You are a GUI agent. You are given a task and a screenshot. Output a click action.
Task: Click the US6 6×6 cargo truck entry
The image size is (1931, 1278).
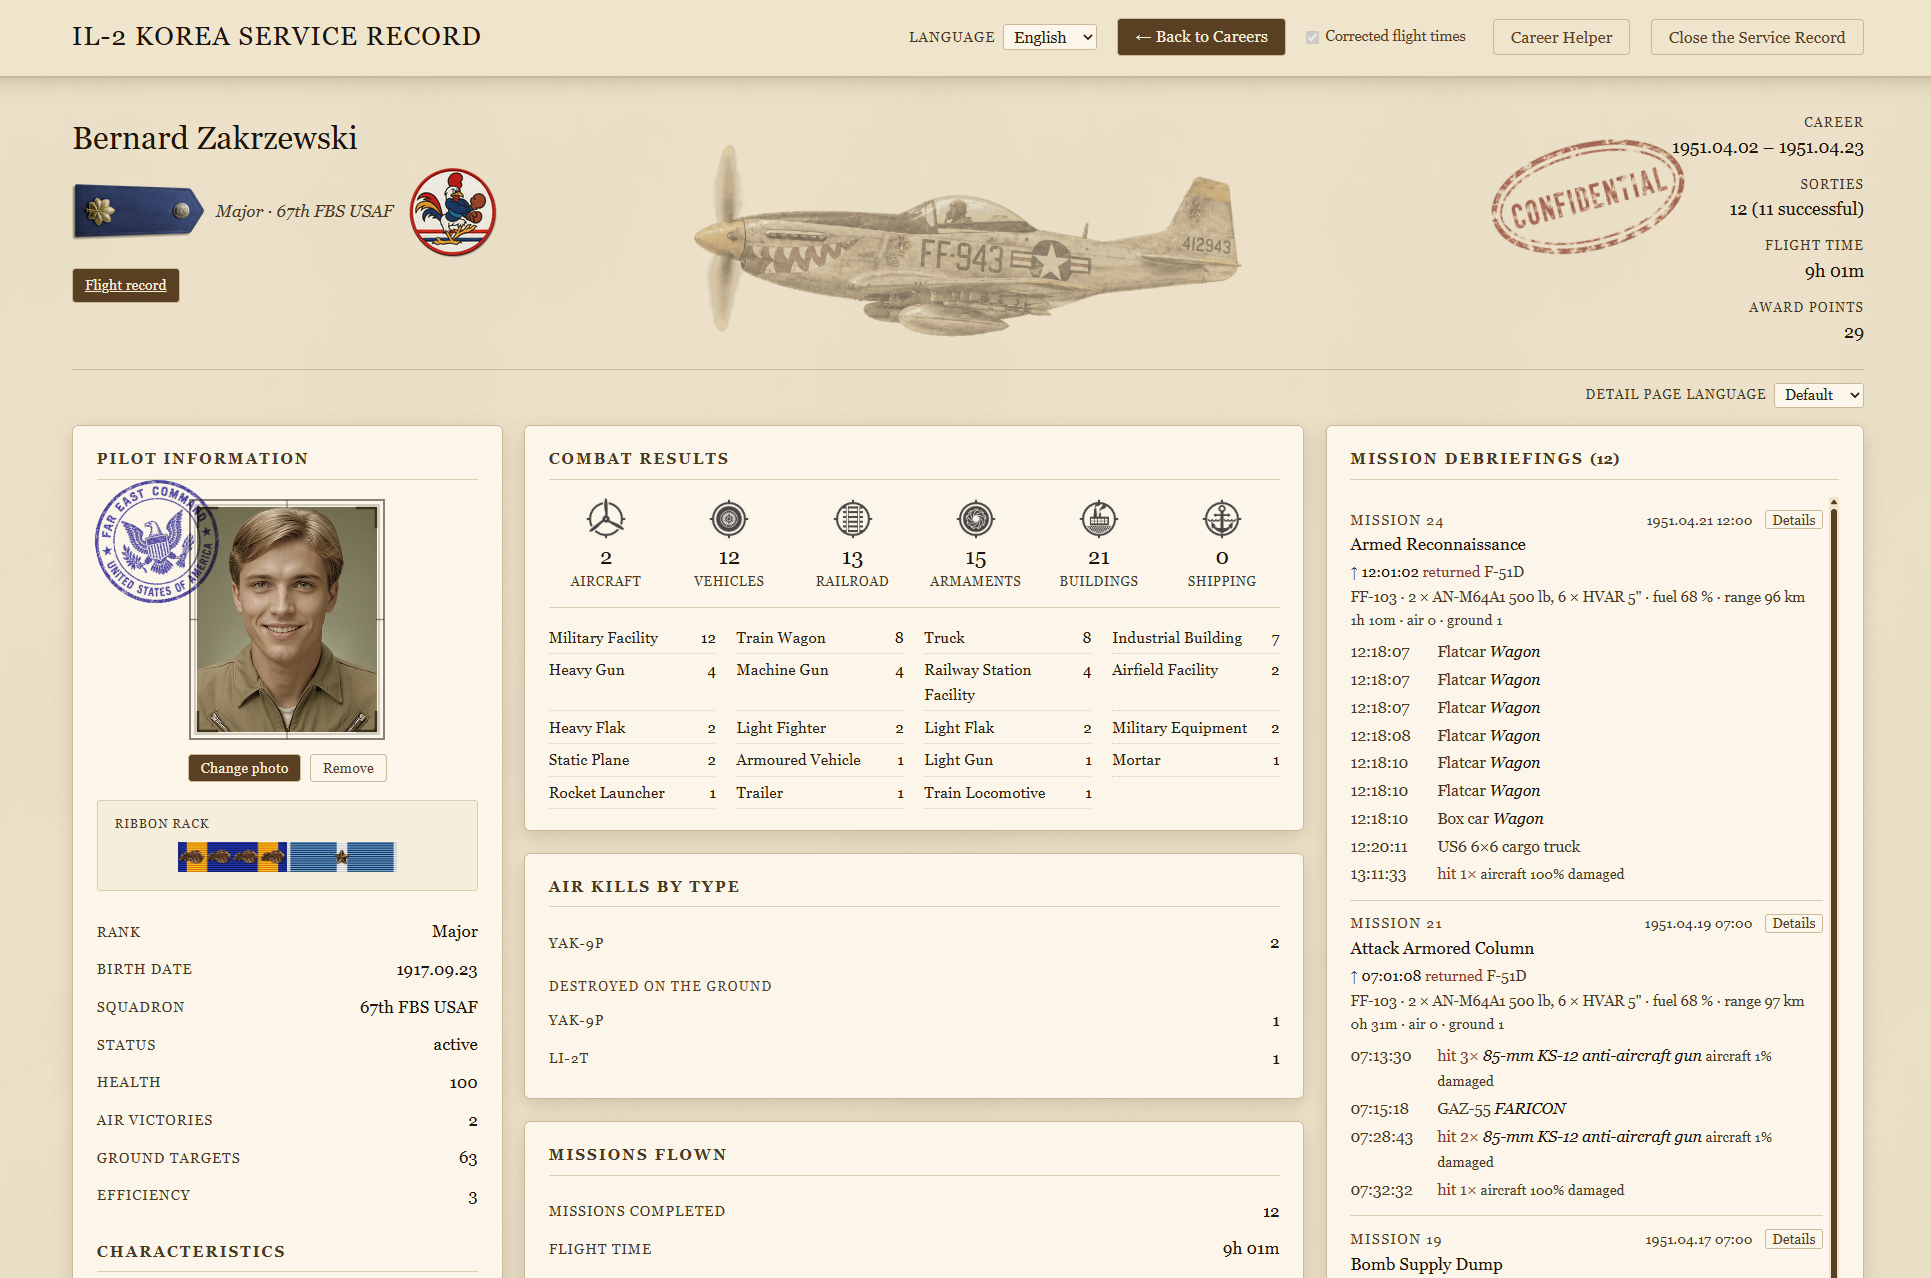pyautogui.click(x=1508, y=847)
